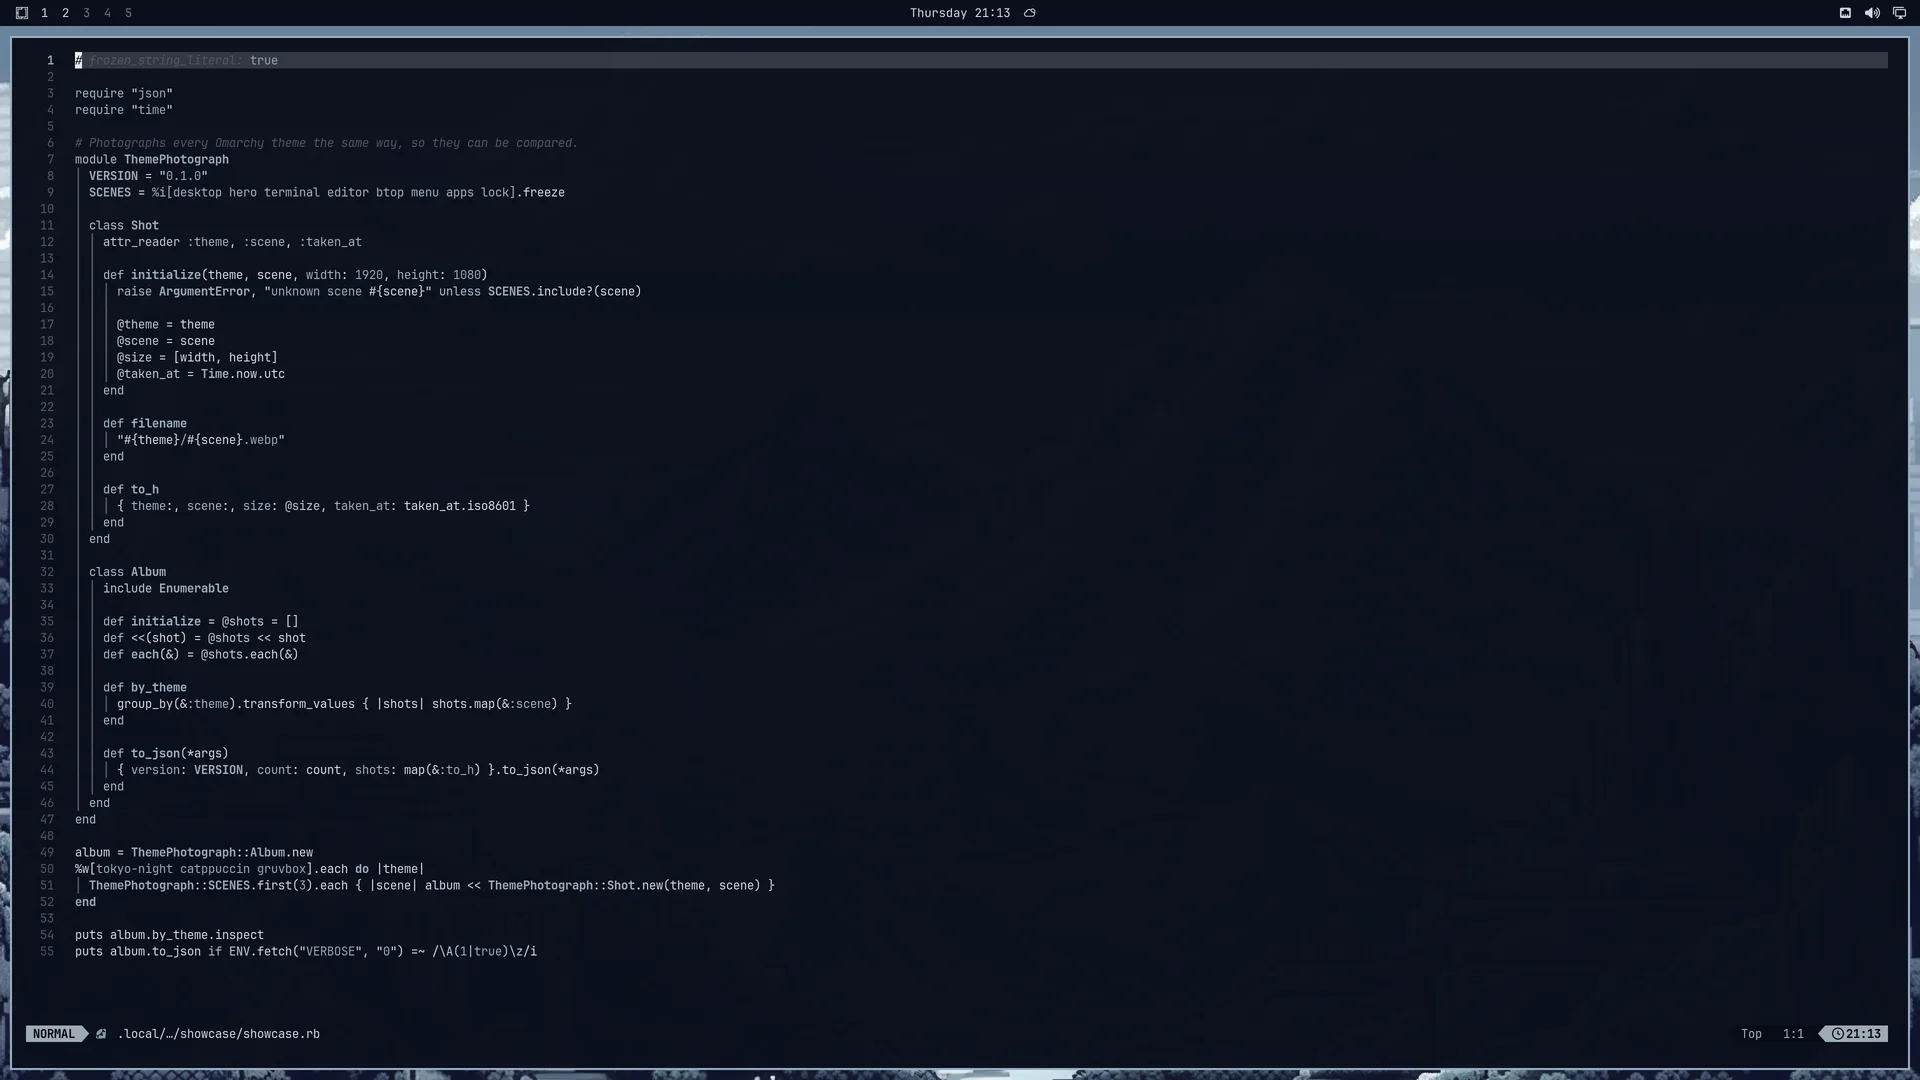The width and height of the screenshot is (1920, 1080).
Task: Click the Top scroll position indicator
Action: 1751,1034
